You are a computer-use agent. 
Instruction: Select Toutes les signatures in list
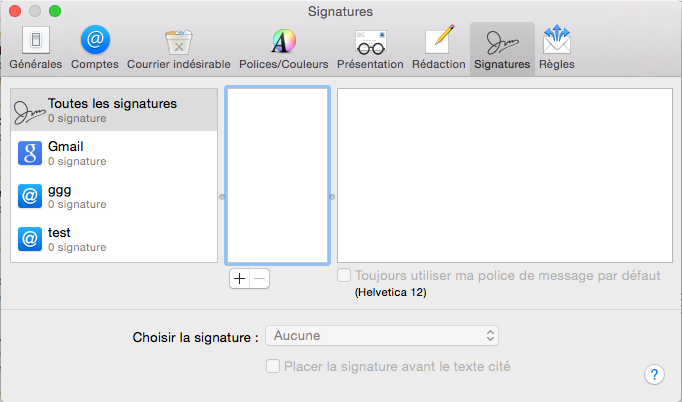pos(114,110)
